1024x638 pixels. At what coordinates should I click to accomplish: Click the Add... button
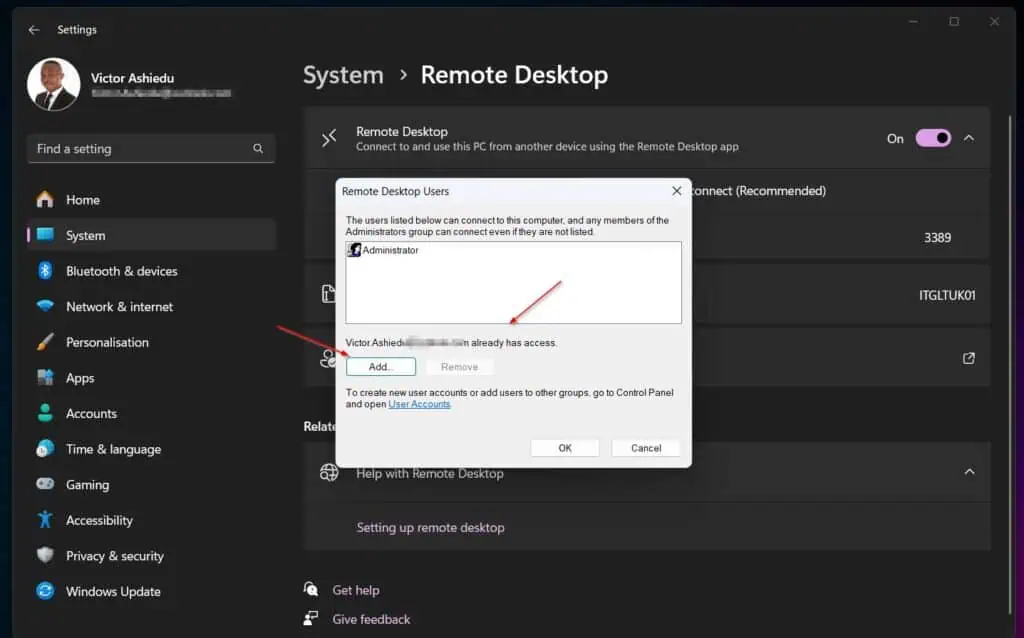(381, 367)
